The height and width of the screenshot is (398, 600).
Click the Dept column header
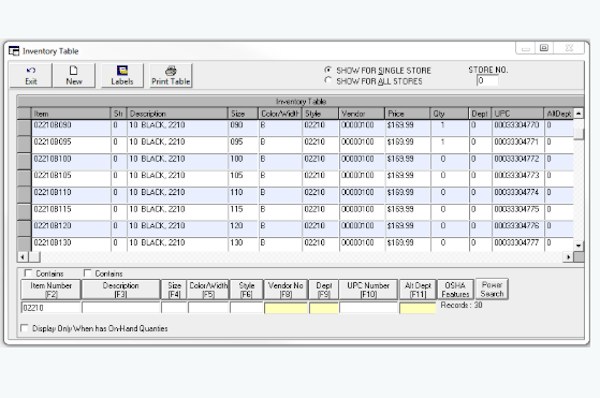point(480,114)
